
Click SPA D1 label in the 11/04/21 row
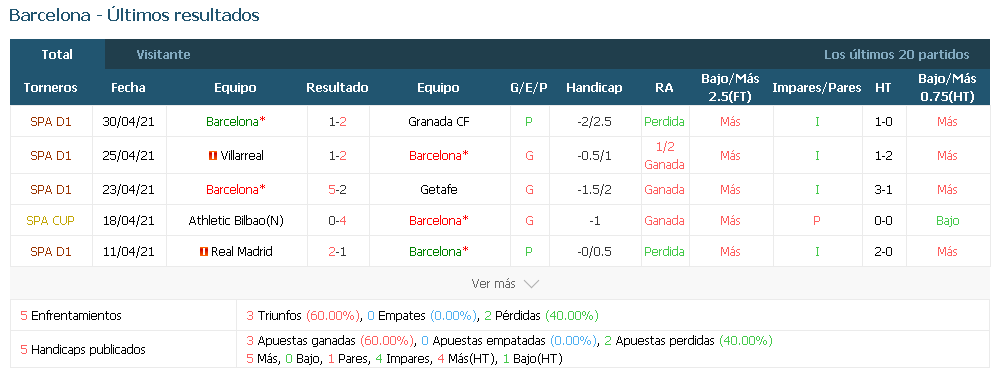pyautogui.click(x=50, y=252)
